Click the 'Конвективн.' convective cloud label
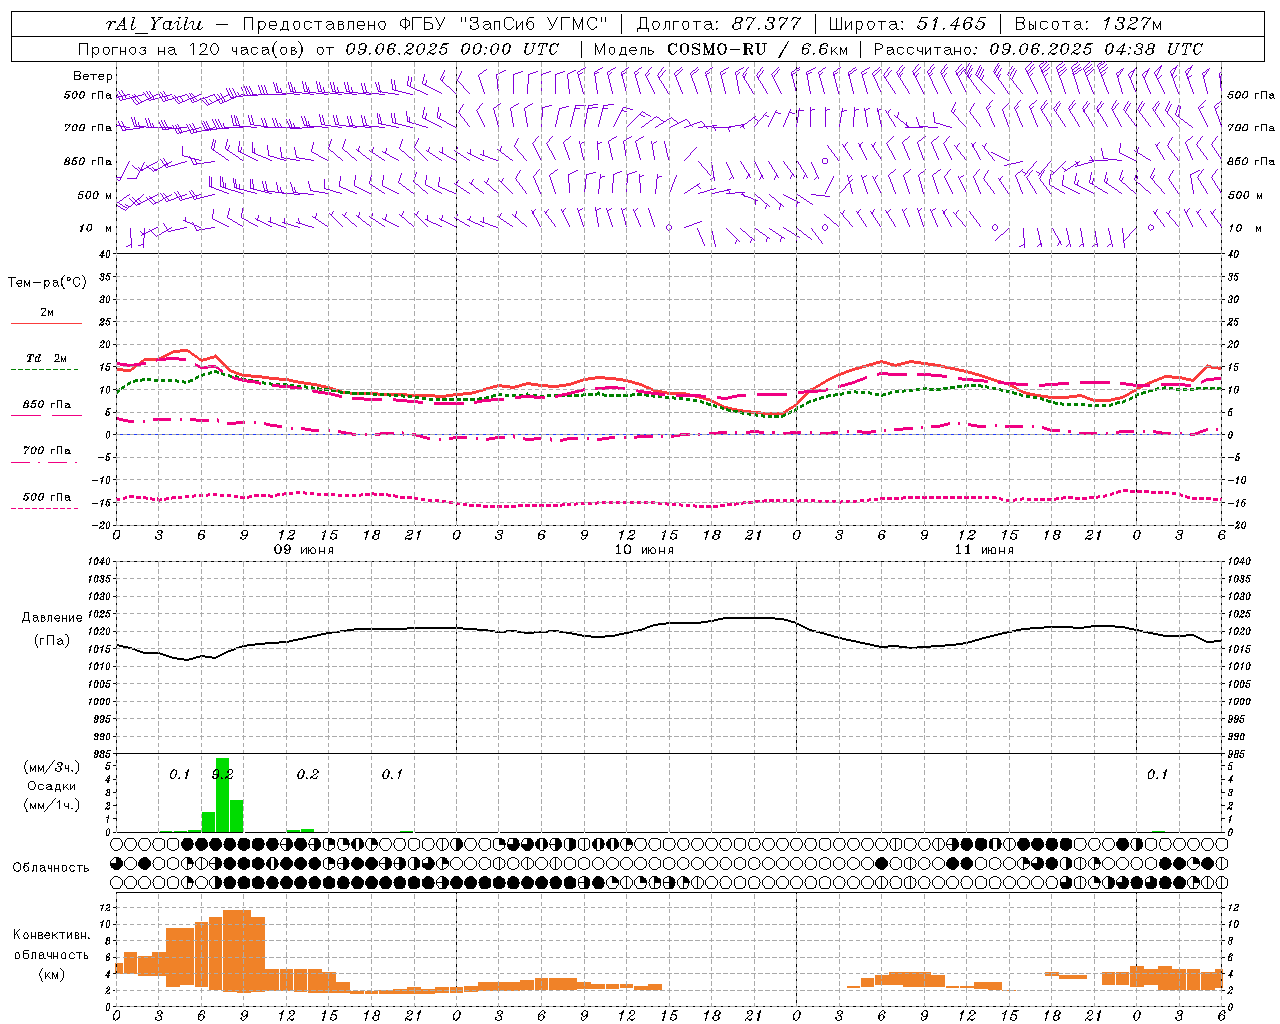Image resolution: width=1280 pixels, height=1024 pixels. [52, 935]
